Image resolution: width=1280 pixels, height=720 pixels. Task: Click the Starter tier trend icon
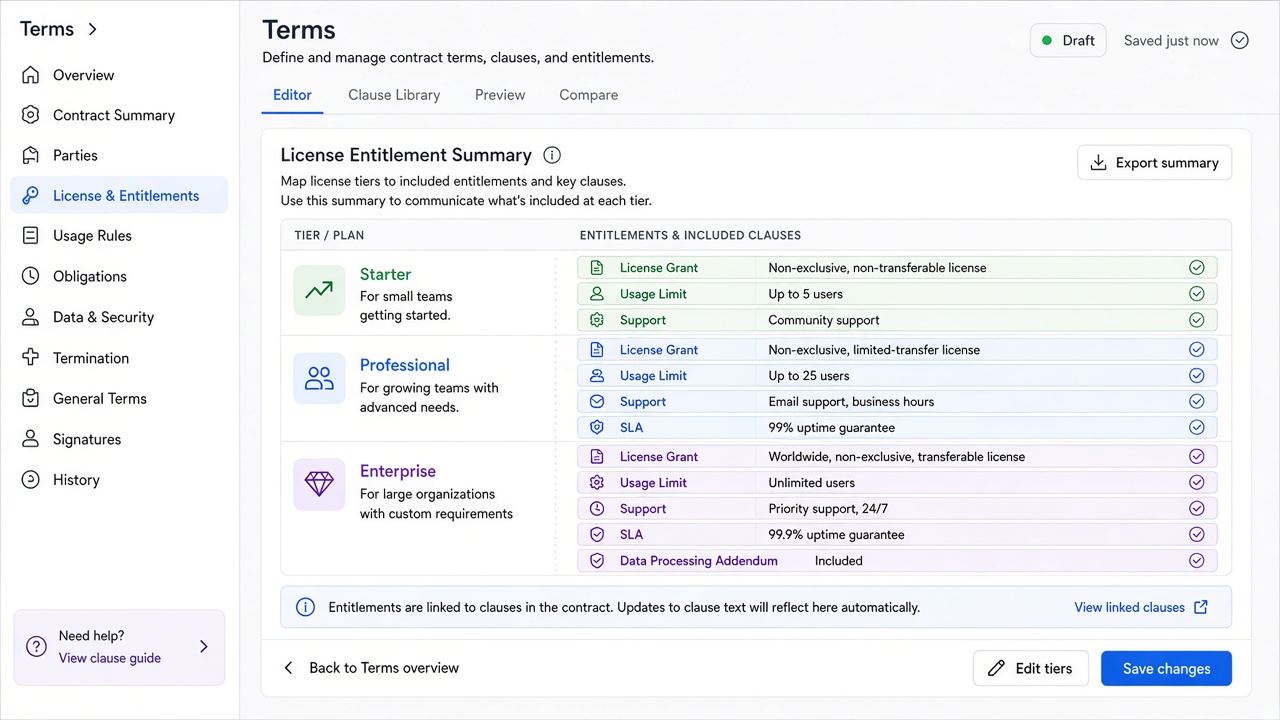[319, 290]
